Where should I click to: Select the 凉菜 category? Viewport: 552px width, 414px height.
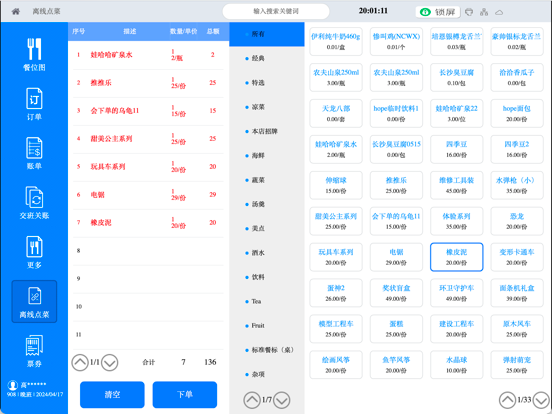tap(267, 107)
